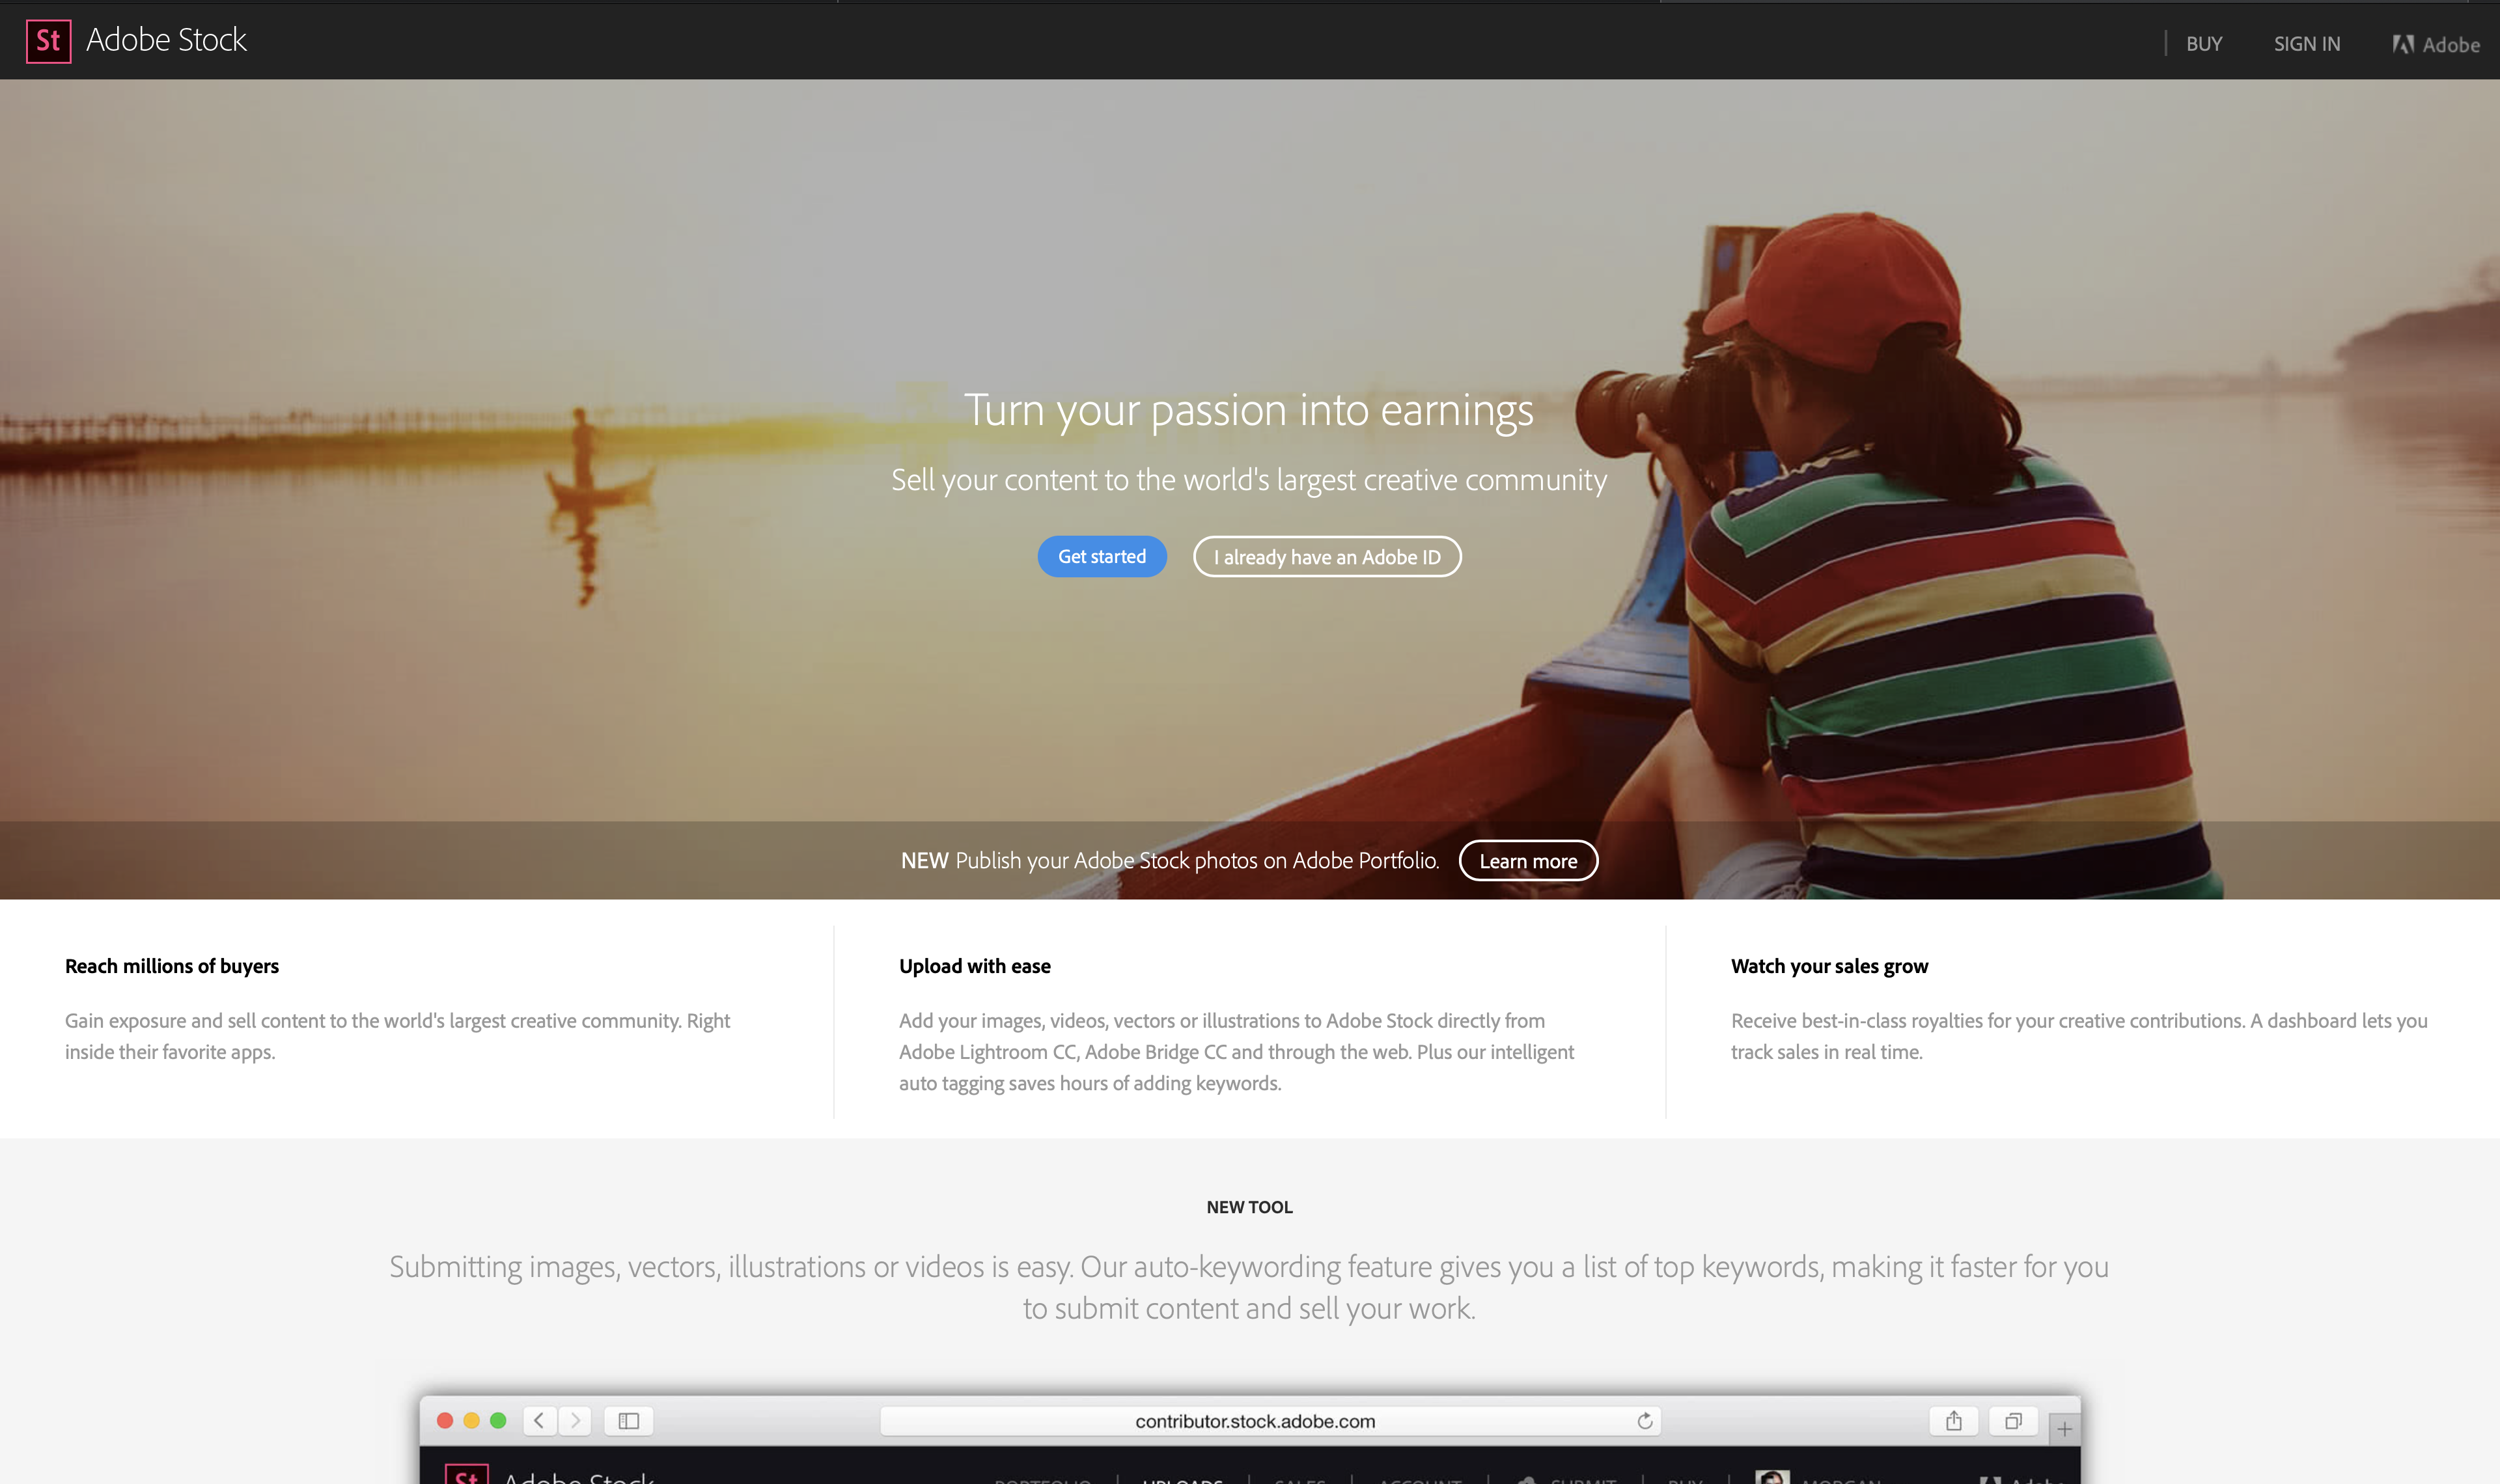This screenshot has width=2500, height=1484.
Task: Click the 'Learn more' button
Action: tap(1527, 860)
